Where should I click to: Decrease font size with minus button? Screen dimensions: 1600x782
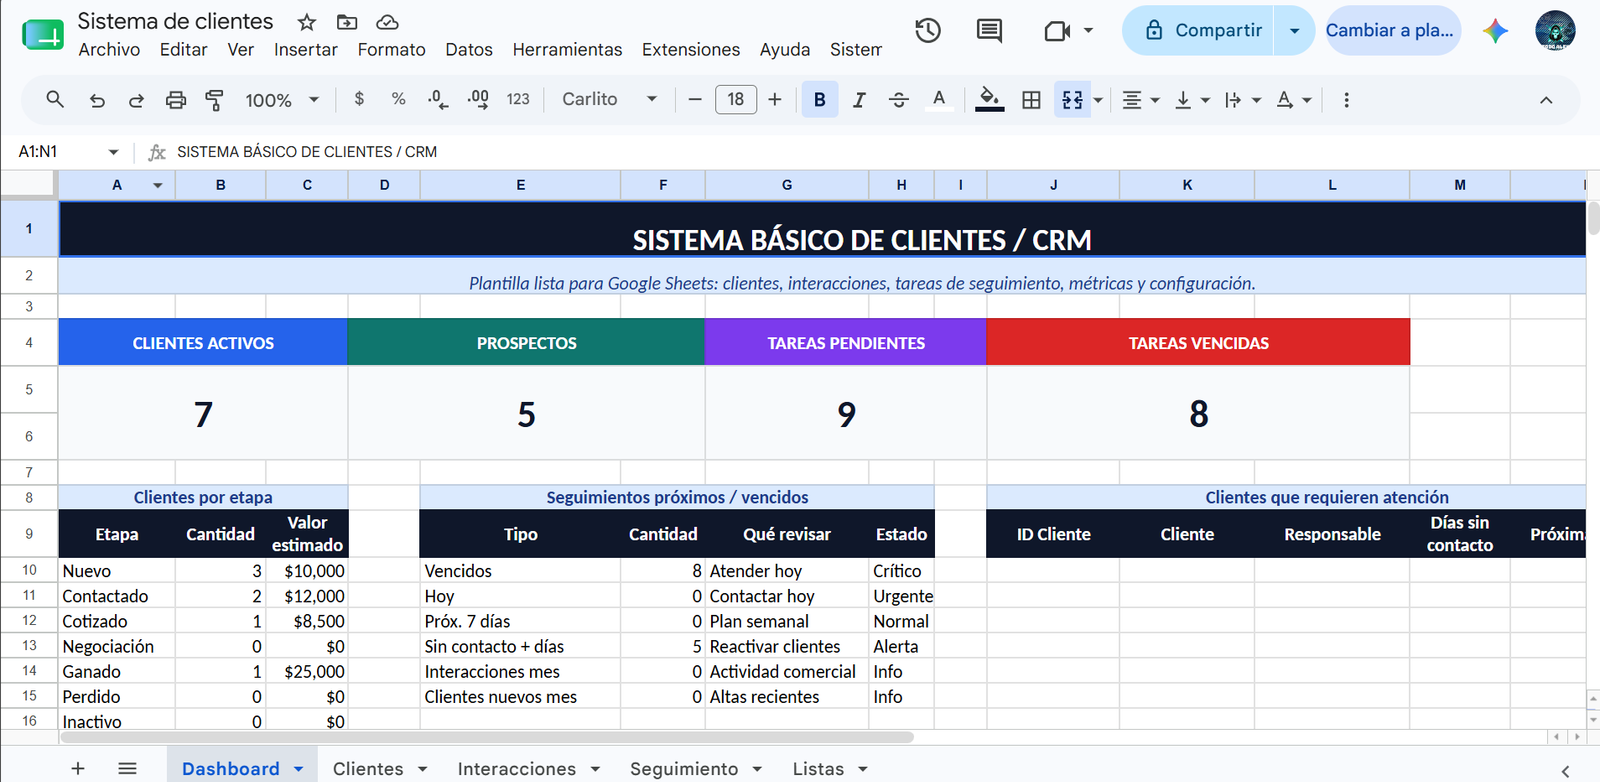[695, 99]
